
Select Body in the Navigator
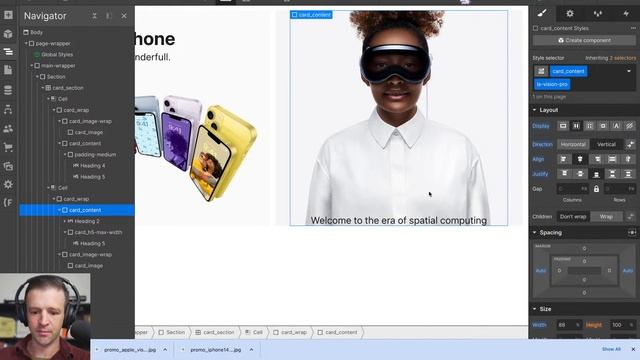pyautogui.click(x=33, y=32)
